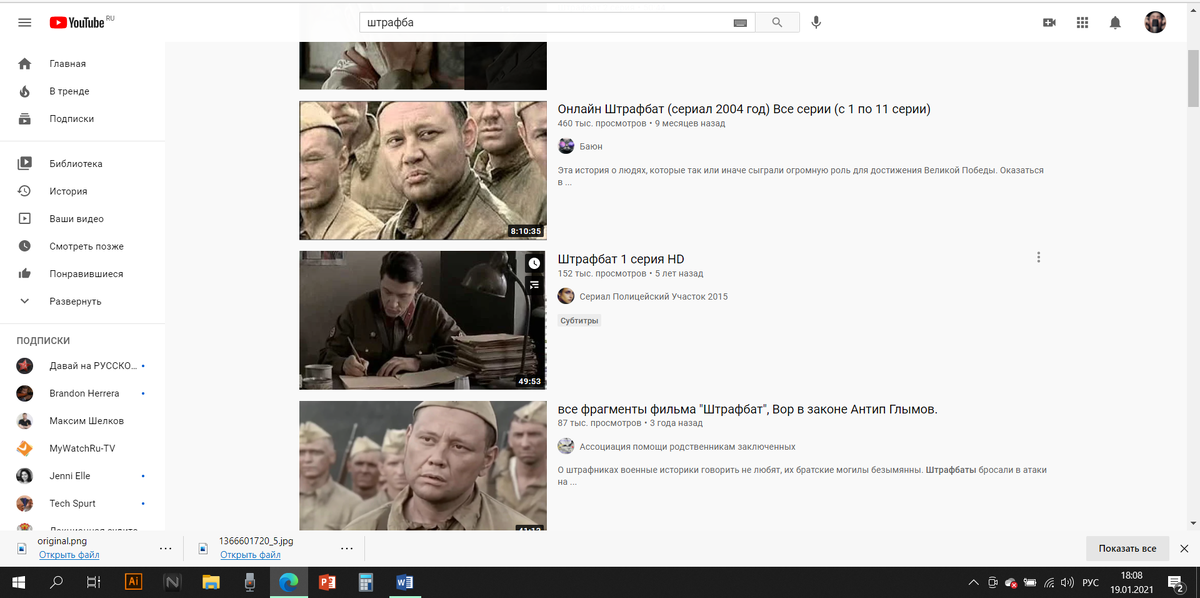This screenshot has height=598, width=1200.
Task: Open the on-screen keyboard in search box
Action: [740, 22]
